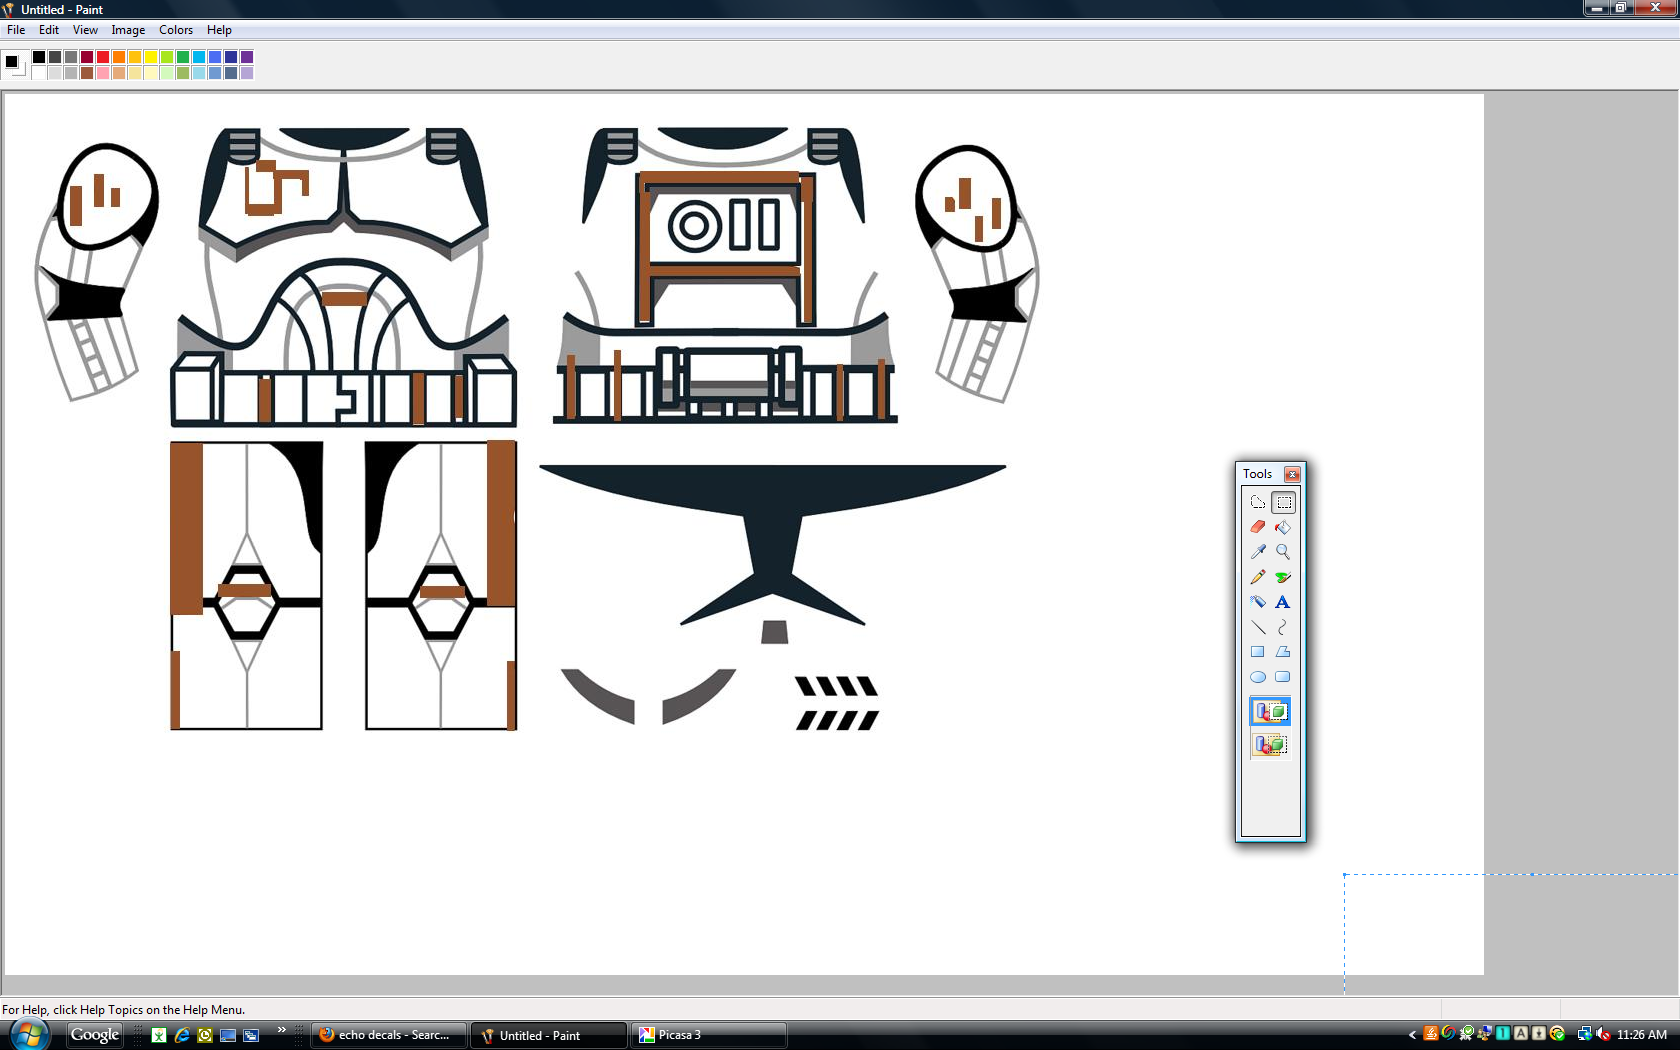
Task: Pick the purple color swatch
Action: (x=247, y=57)
